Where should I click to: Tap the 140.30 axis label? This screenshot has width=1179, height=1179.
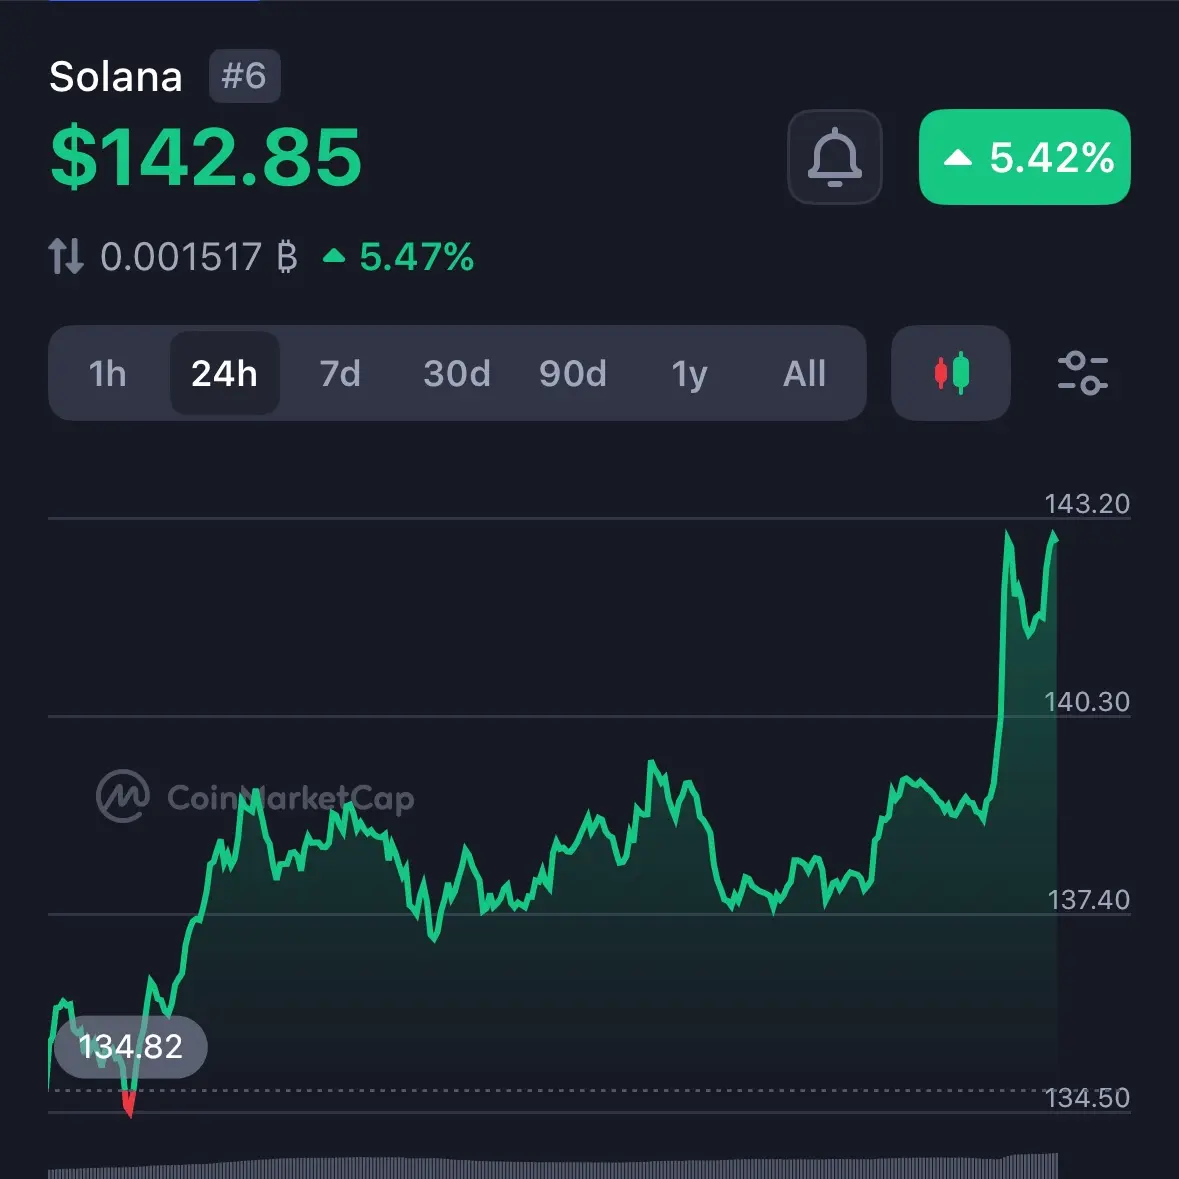pyautogui.click(x=1087, y=702)
